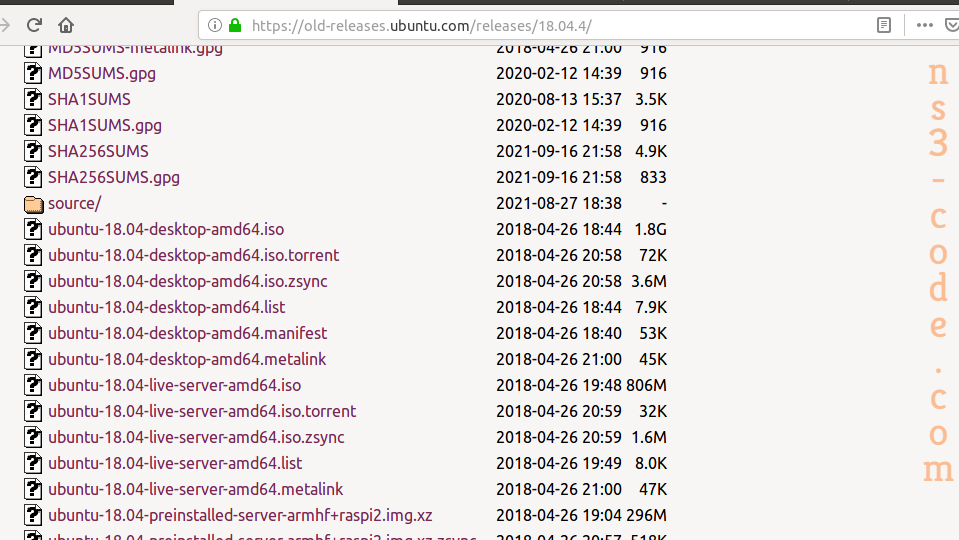Click the icon beside armhf+raspi2.img.xz

tap(33, 515)
